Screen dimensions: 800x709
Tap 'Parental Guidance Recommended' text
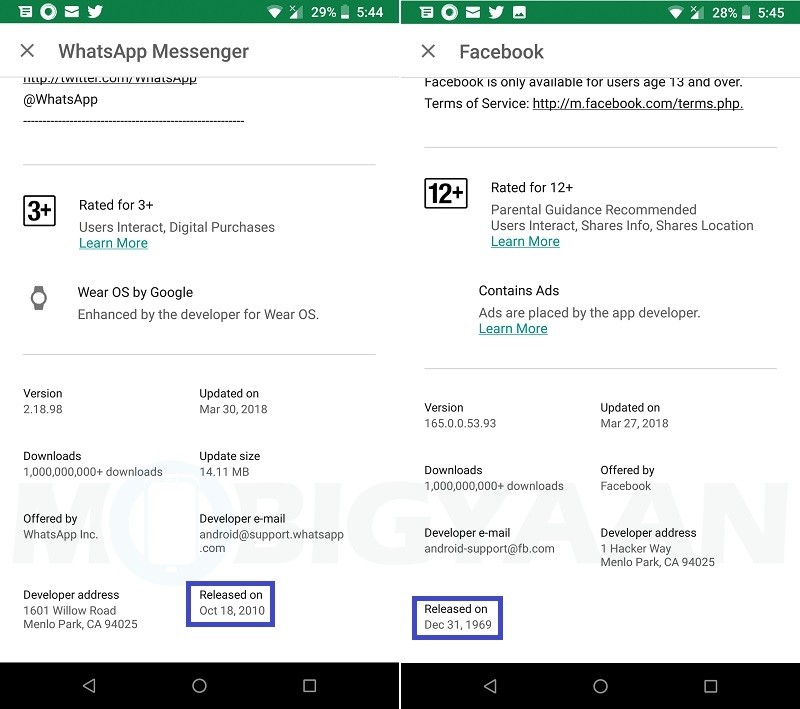coord(593,210)
